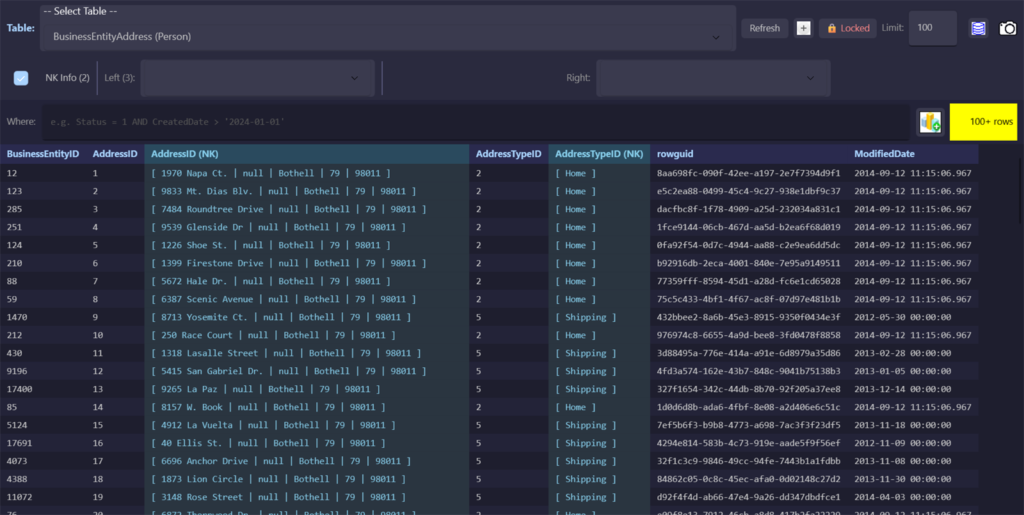Screen dimensions: 1024x515
Task: Click ModifiedDate 2014-04-03 00:00:00
Action: [x=903, y=497]
